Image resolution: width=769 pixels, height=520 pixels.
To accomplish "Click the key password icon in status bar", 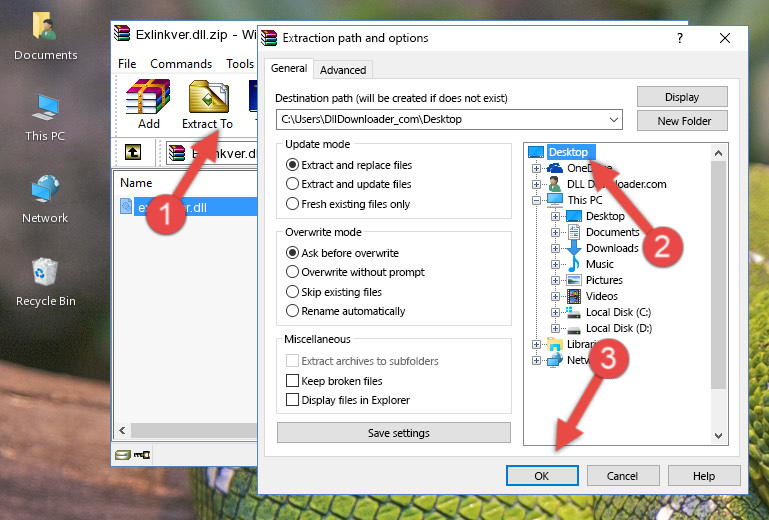I will coord(142,455).
